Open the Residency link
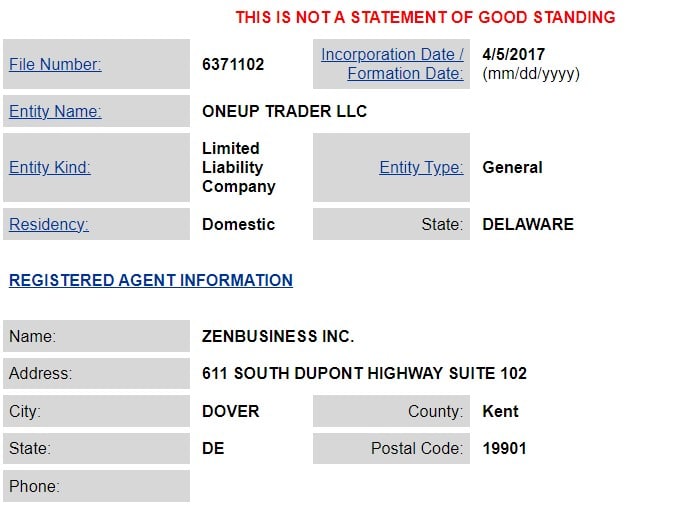This screenshot has height=511, width=695. [49, 225]
